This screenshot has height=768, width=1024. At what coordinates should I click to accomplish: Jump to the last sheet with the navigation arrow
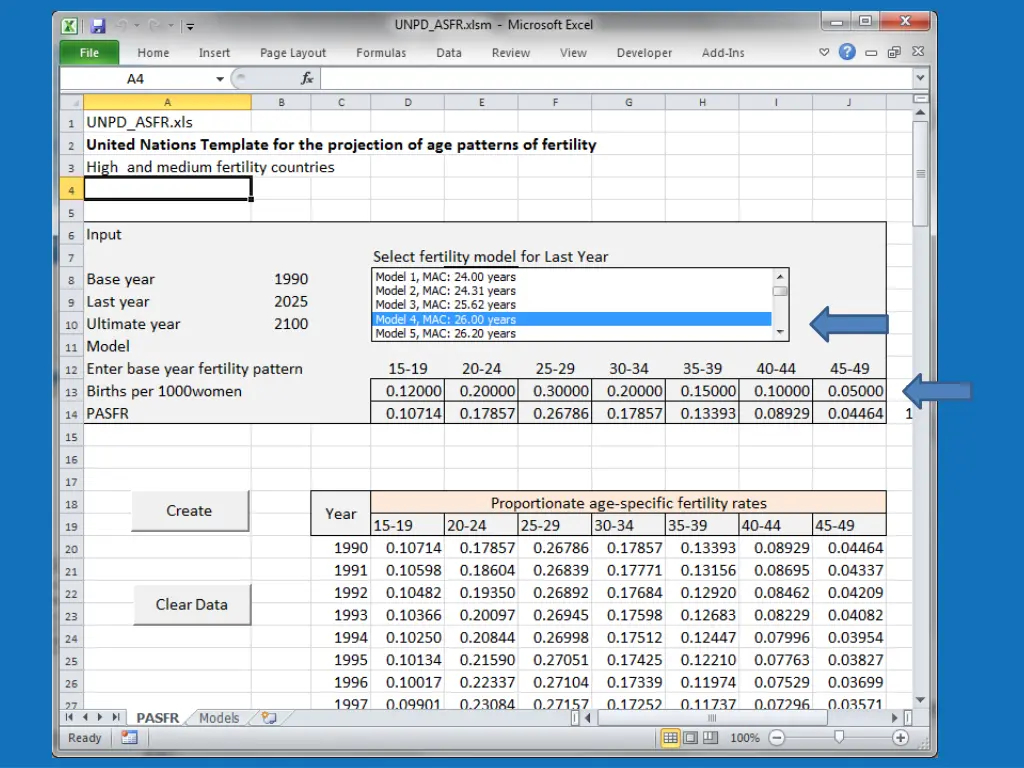[x=116, y=718]
